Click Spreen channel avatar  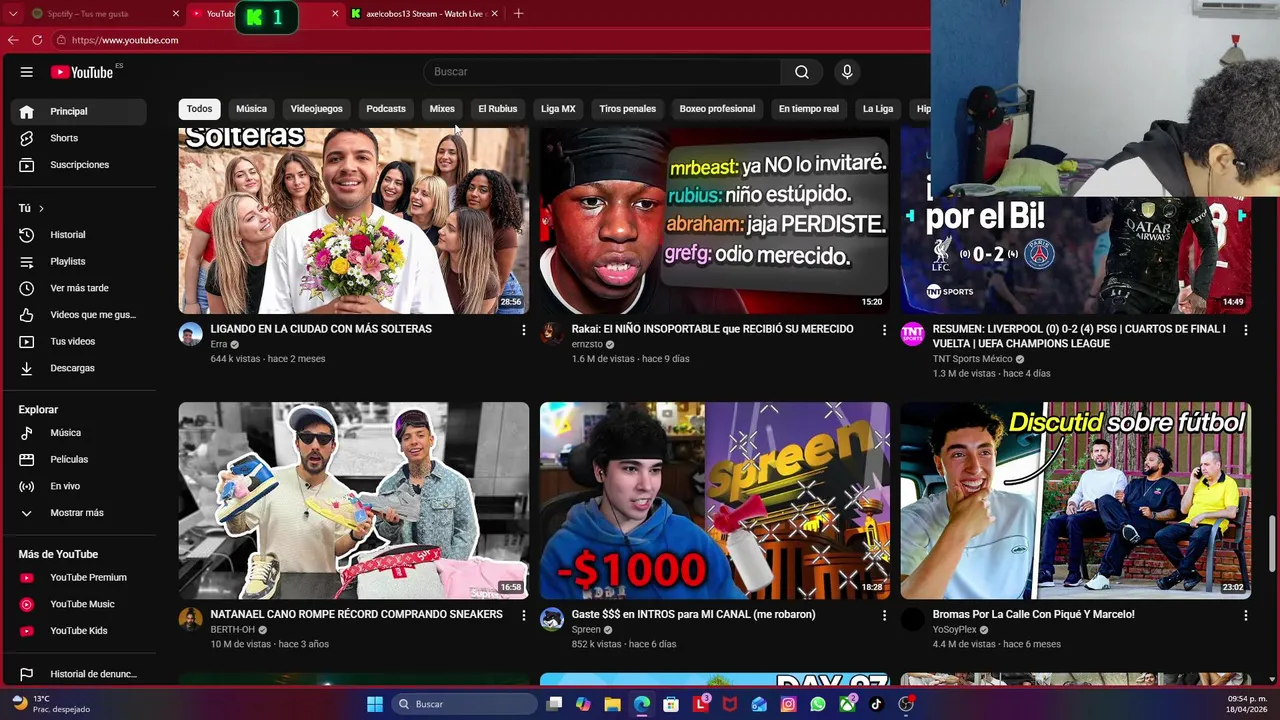click(551, 620)
